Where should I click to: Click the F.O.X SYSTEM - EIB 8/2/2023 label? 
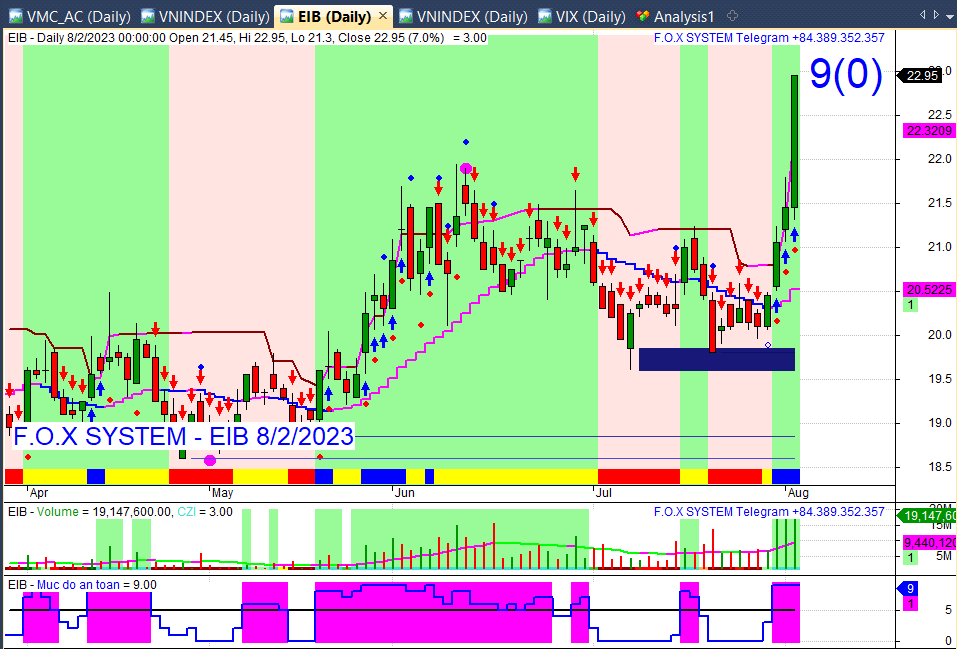click(183, 437)
